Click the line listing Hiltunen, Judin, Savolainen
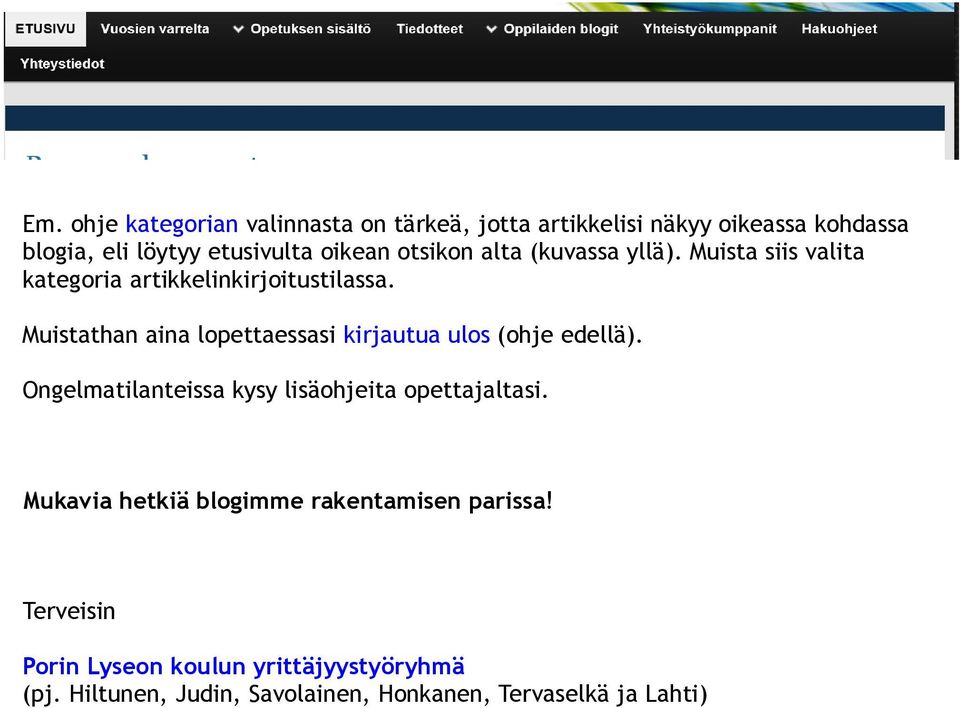The height and width of the screenshot is (708, 960). coord(365,695)
